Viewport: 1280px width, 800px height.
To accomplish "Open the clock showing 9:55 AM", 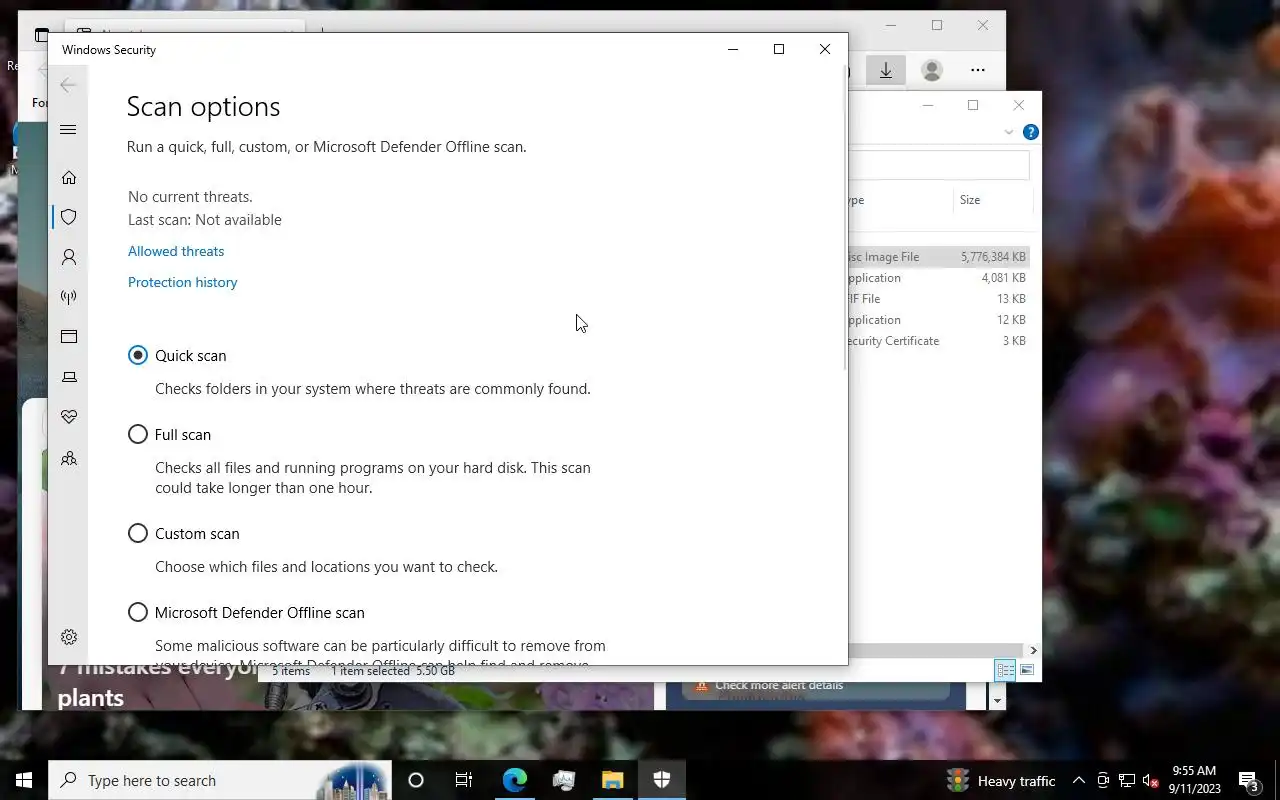I will [1195, 780].
